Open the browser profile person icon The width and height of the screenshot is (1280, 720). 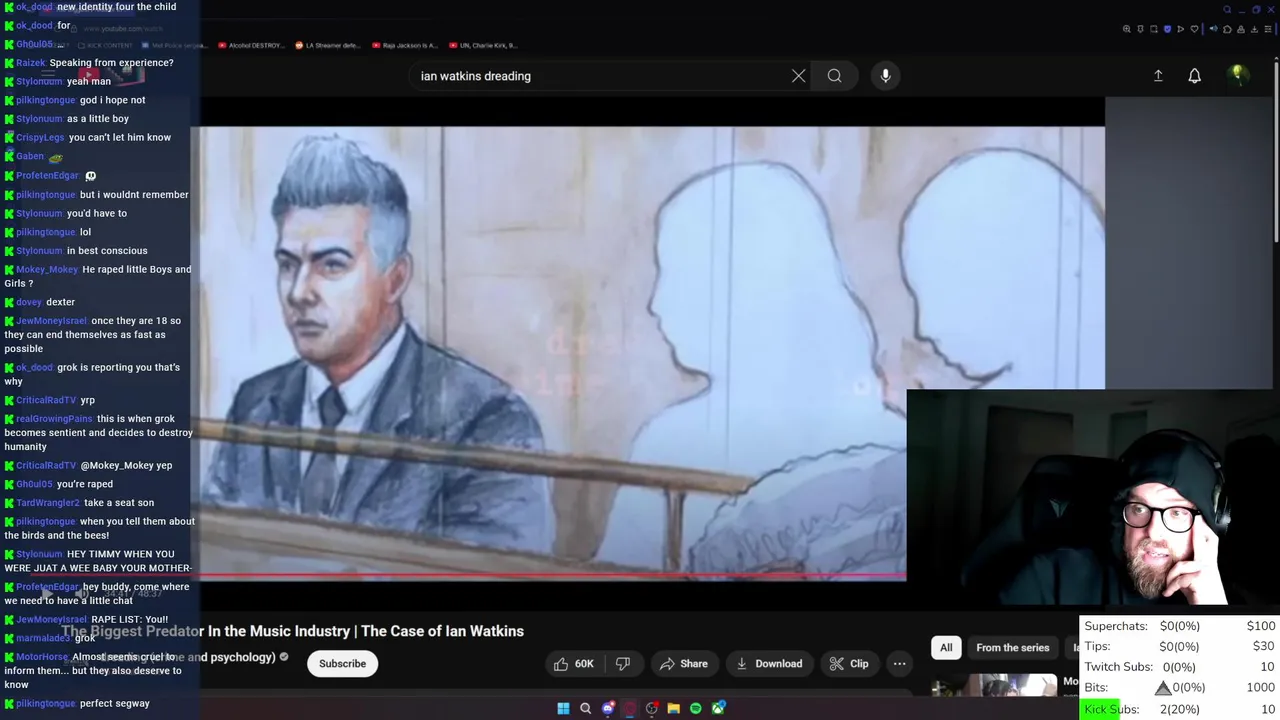(1241, 29)
